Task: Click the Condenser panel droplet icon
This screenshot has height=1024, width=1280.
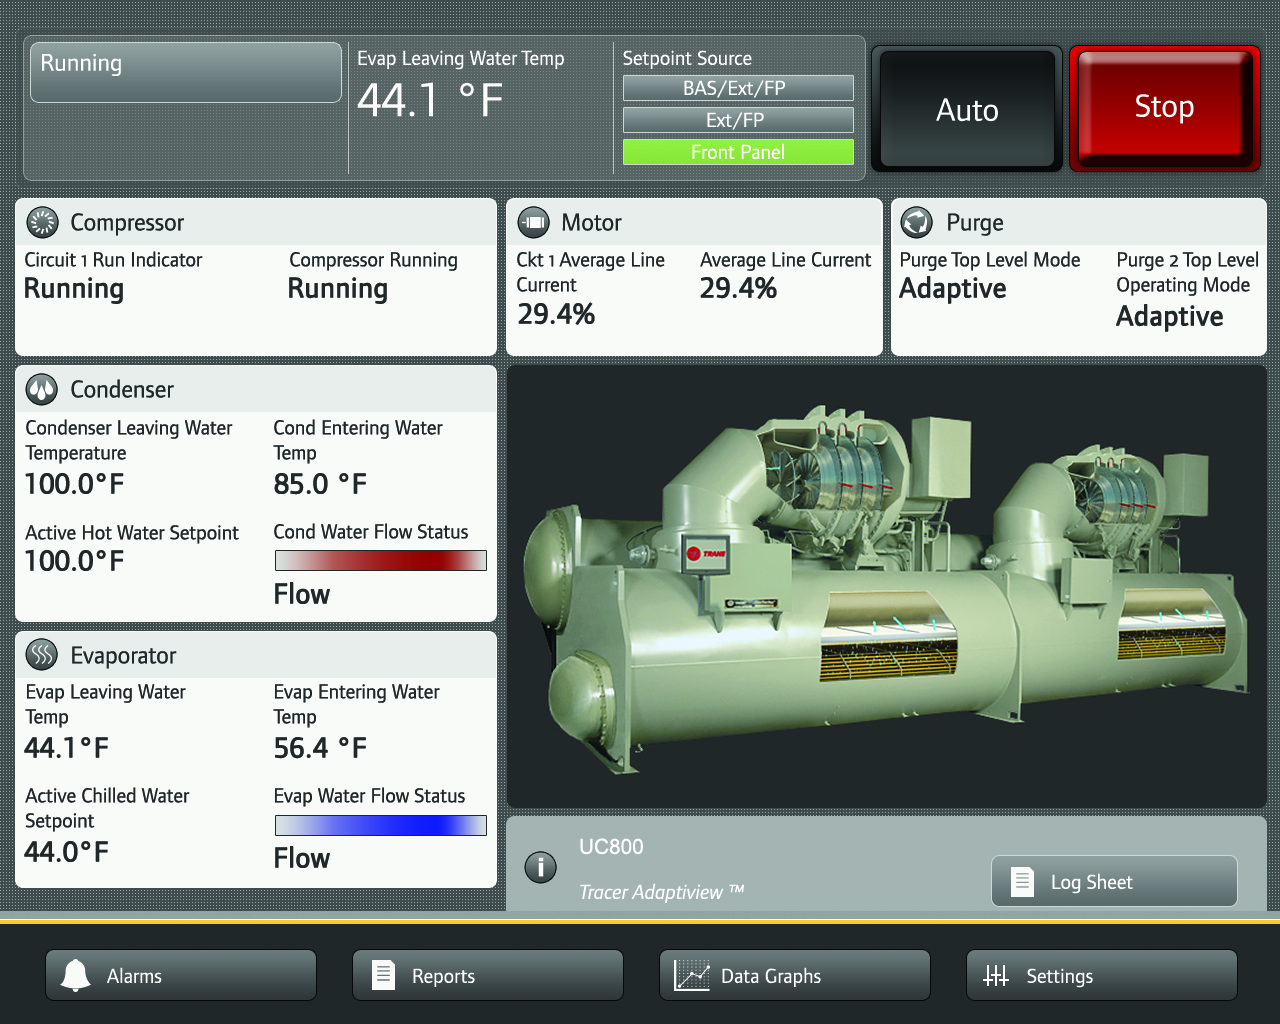Action: pyautogui.click(x=40, y=389)
